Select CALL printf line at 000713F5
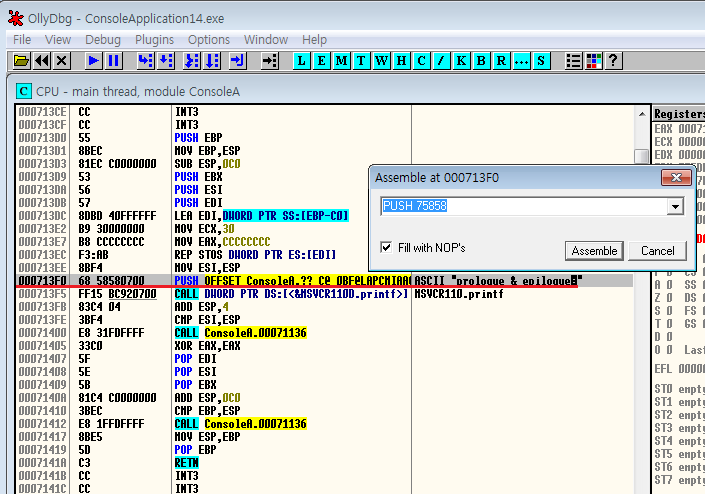The height and width of the screenshot is (494, 705). click(x=324, y=294)
